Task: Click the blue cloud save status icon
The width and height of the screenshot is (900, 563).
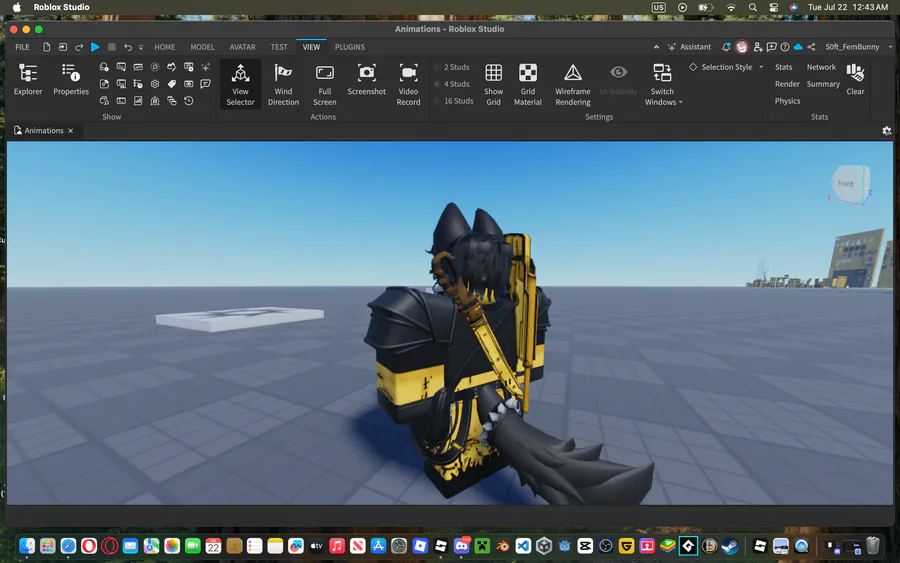Action: (x=798, y=47)
